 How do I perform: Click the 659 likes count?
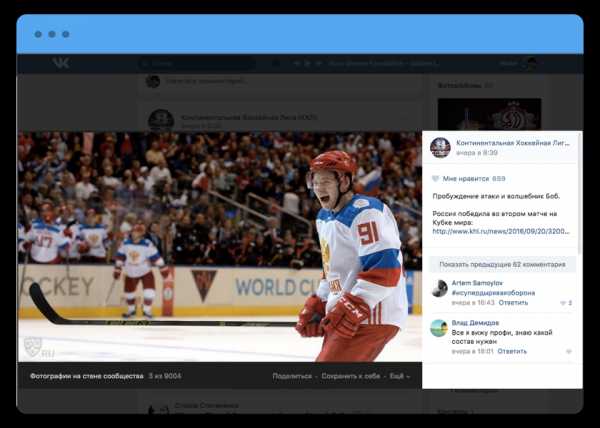tap(499, 179)
